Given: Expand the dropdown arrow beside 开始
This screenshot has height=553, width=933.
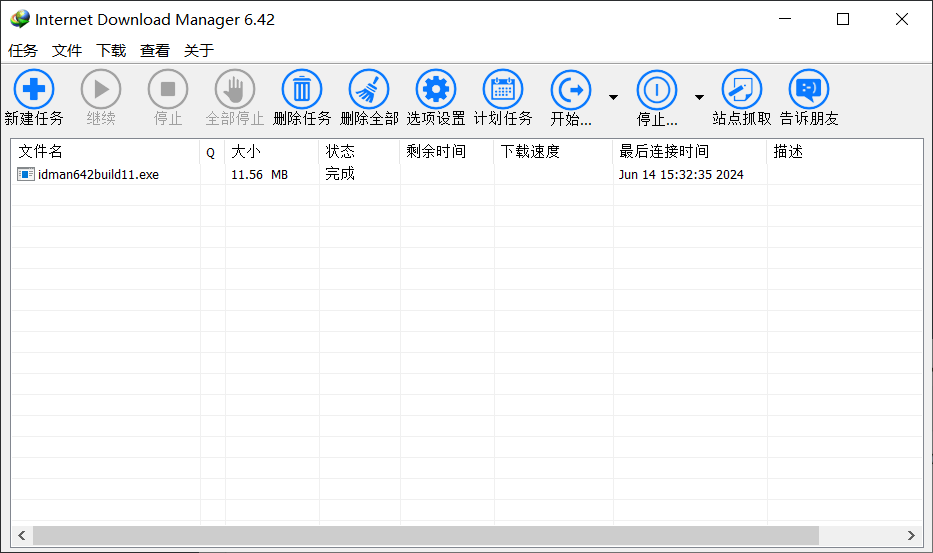Looking at the screenshot, I should pos(613,97).
